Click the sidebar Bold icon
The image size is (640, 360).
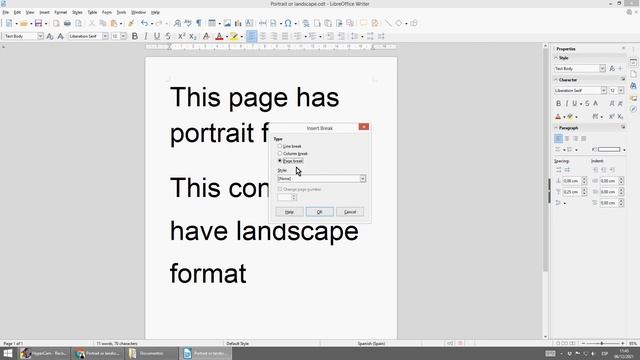coord(558,104)
